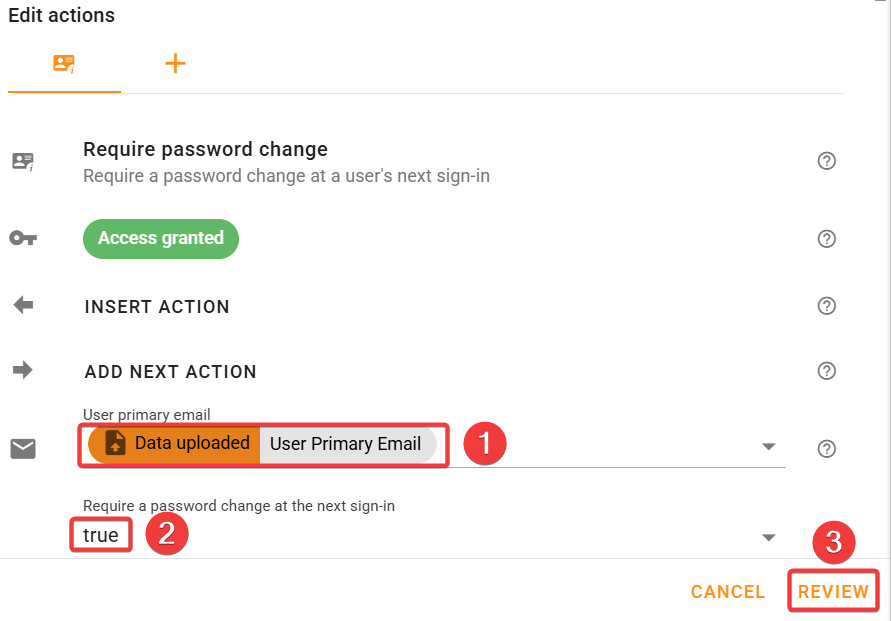Click the help icon for ADD NEXT ACTION
The width and height of the screenshot is (891, 621).
[x=826, y=371]
